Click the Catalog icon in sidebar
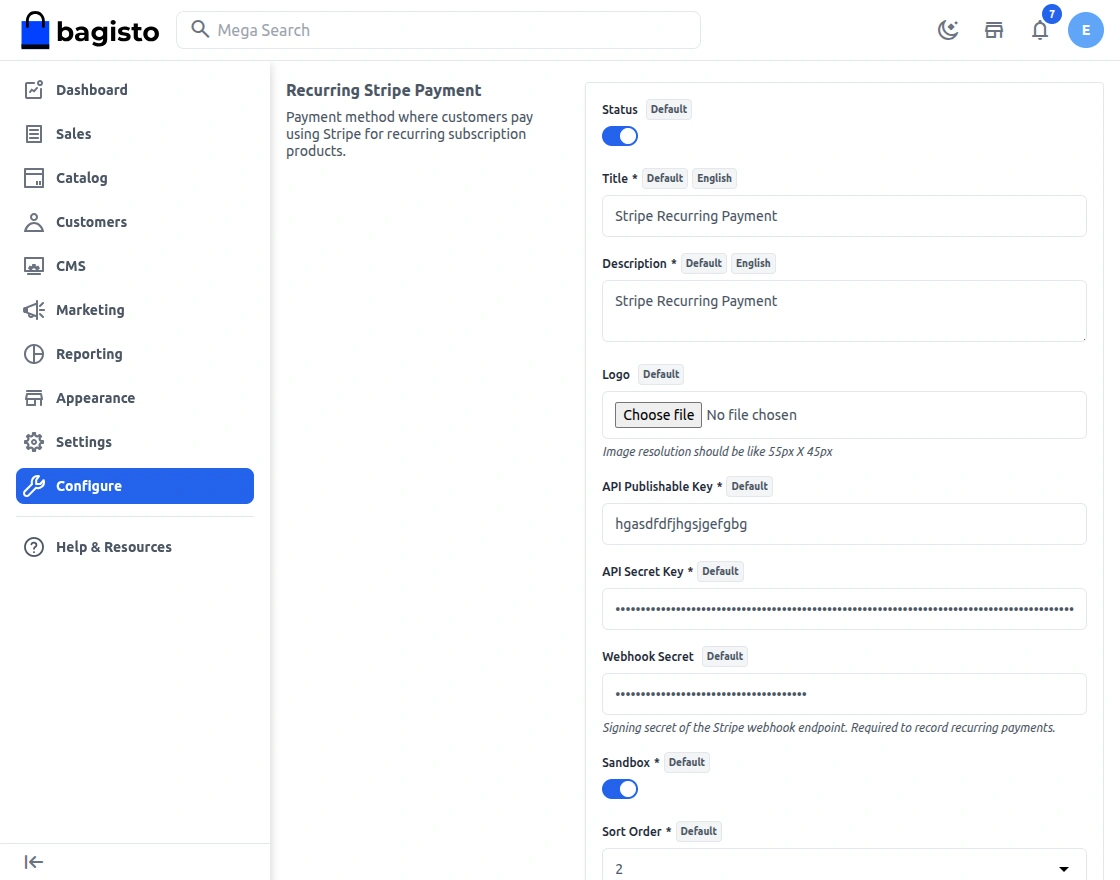Screen dimensions: 1120x880 click(34, 178)
